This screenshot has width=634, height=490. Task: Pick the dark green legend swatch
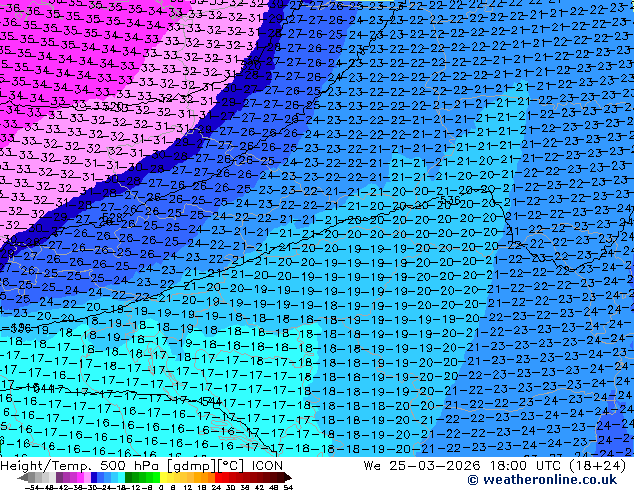129,477
